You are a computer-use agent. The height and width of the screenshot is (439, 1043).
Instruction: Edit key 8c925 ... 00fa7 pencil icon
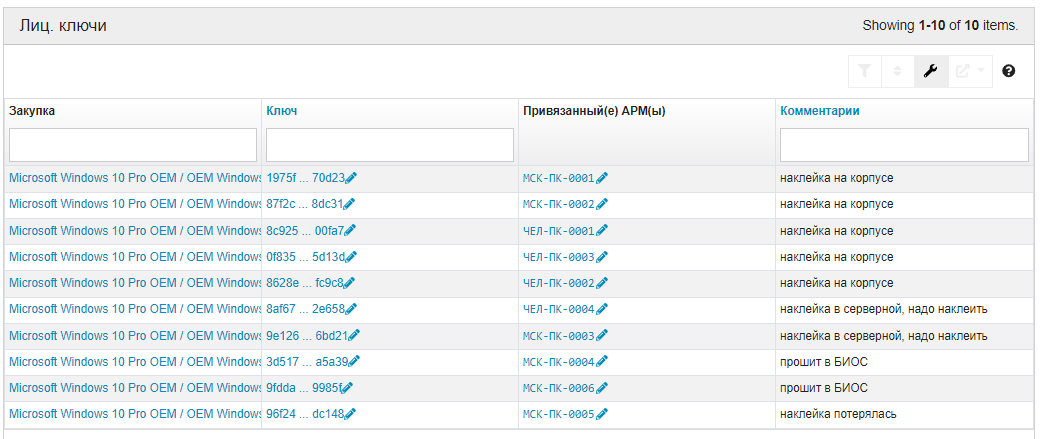click(x=350, y=231)
